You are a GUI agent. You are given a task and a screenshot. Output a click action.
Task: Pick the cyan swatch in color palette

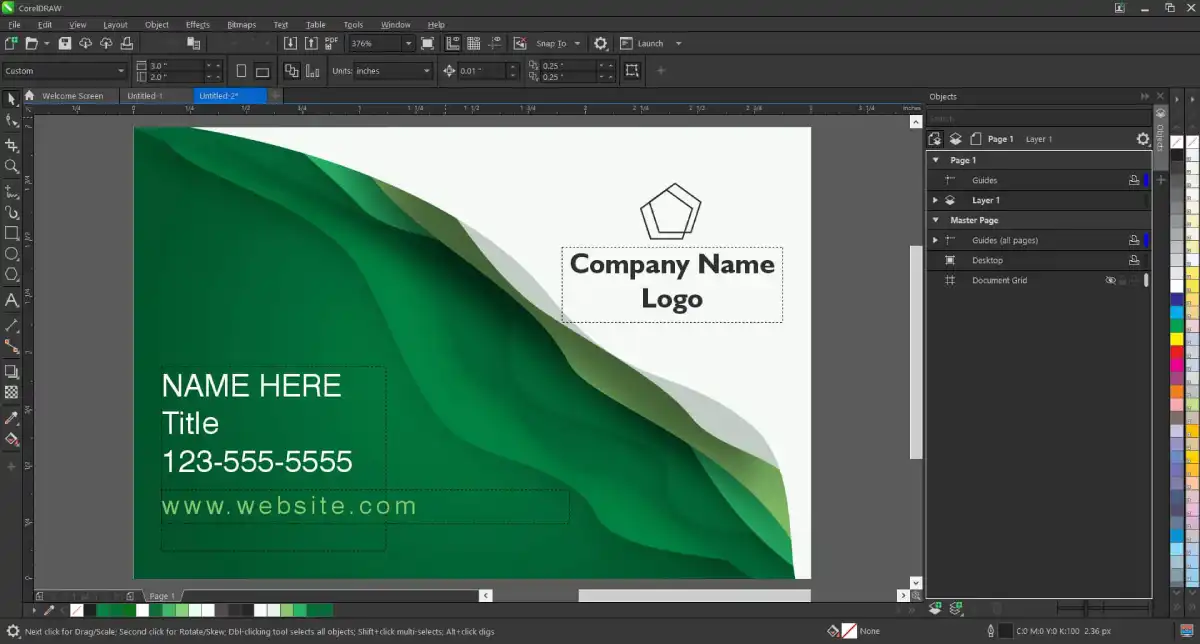[x=1177, y=312]
